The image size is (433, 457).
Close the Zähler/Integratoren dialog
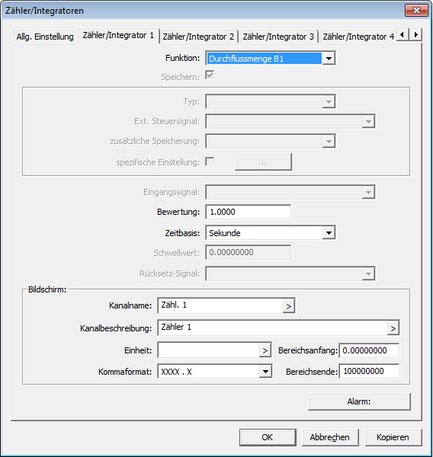pos(416,11)
